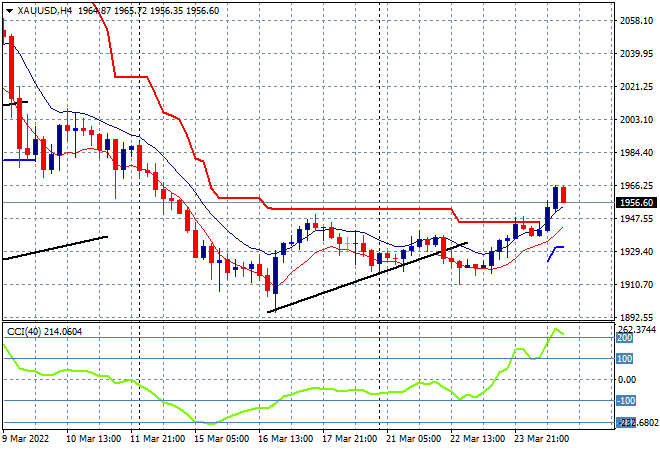Click the 23 Mar 21:00 time label

541,439
